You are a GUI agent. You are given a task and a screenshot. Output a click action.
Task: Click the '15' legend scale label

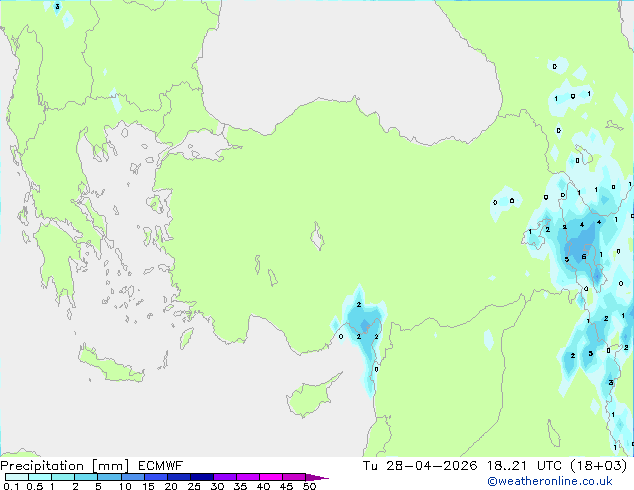[x=148, y=486]
